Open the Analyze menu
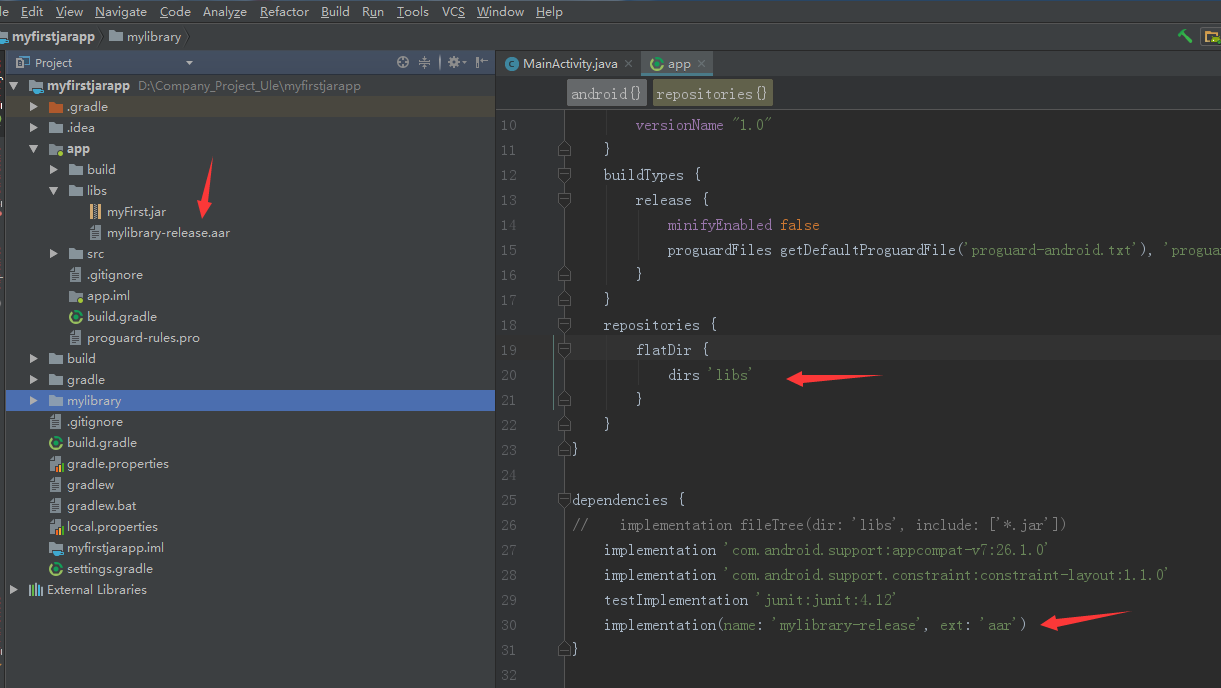Screen dimensions: 1221x688 point(225,12)
